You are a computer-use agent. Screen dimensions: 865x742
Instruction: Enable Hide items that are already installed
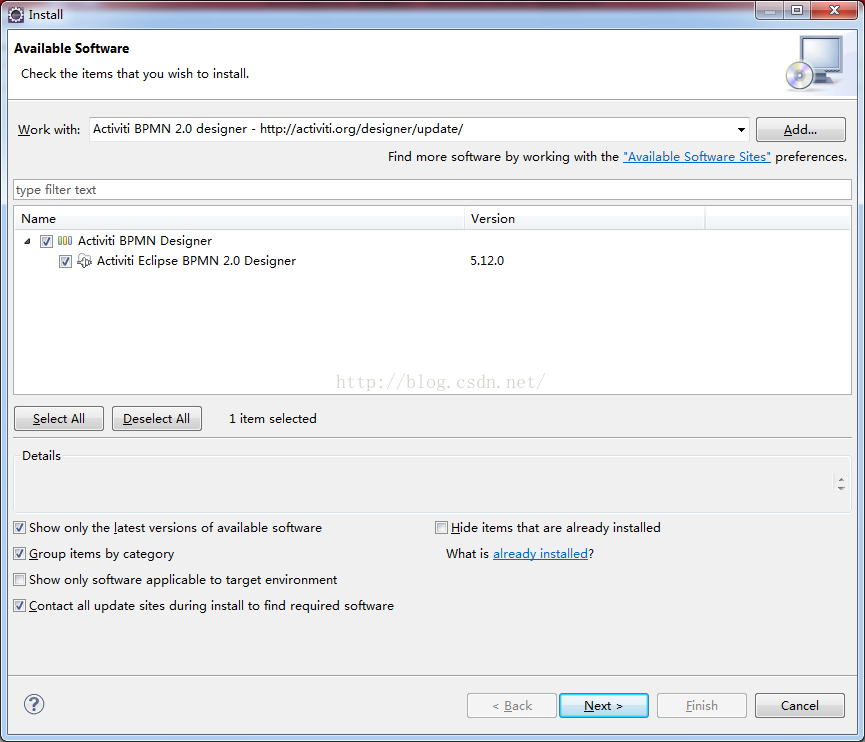pyautogui.click(x=441, y=528)
